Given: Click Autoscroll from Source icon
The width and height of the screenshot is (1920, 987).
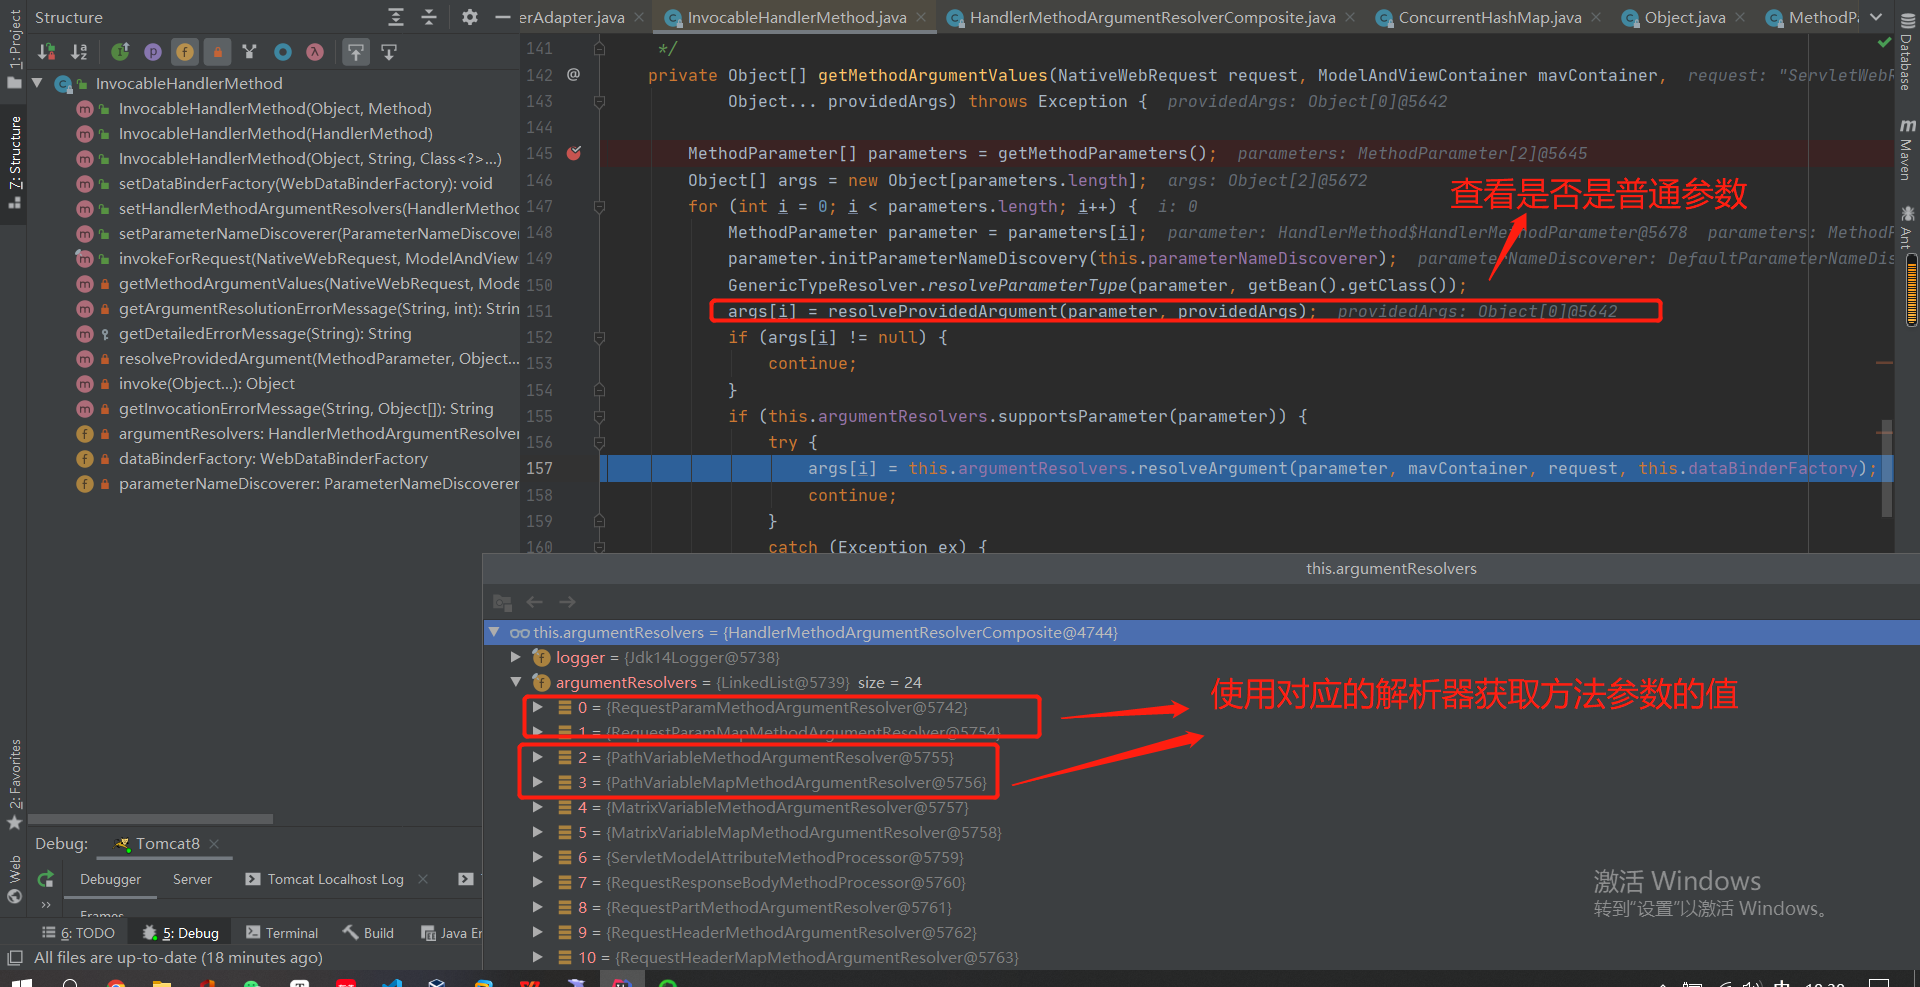Looking at the screenshot, I should coord(389,52).
